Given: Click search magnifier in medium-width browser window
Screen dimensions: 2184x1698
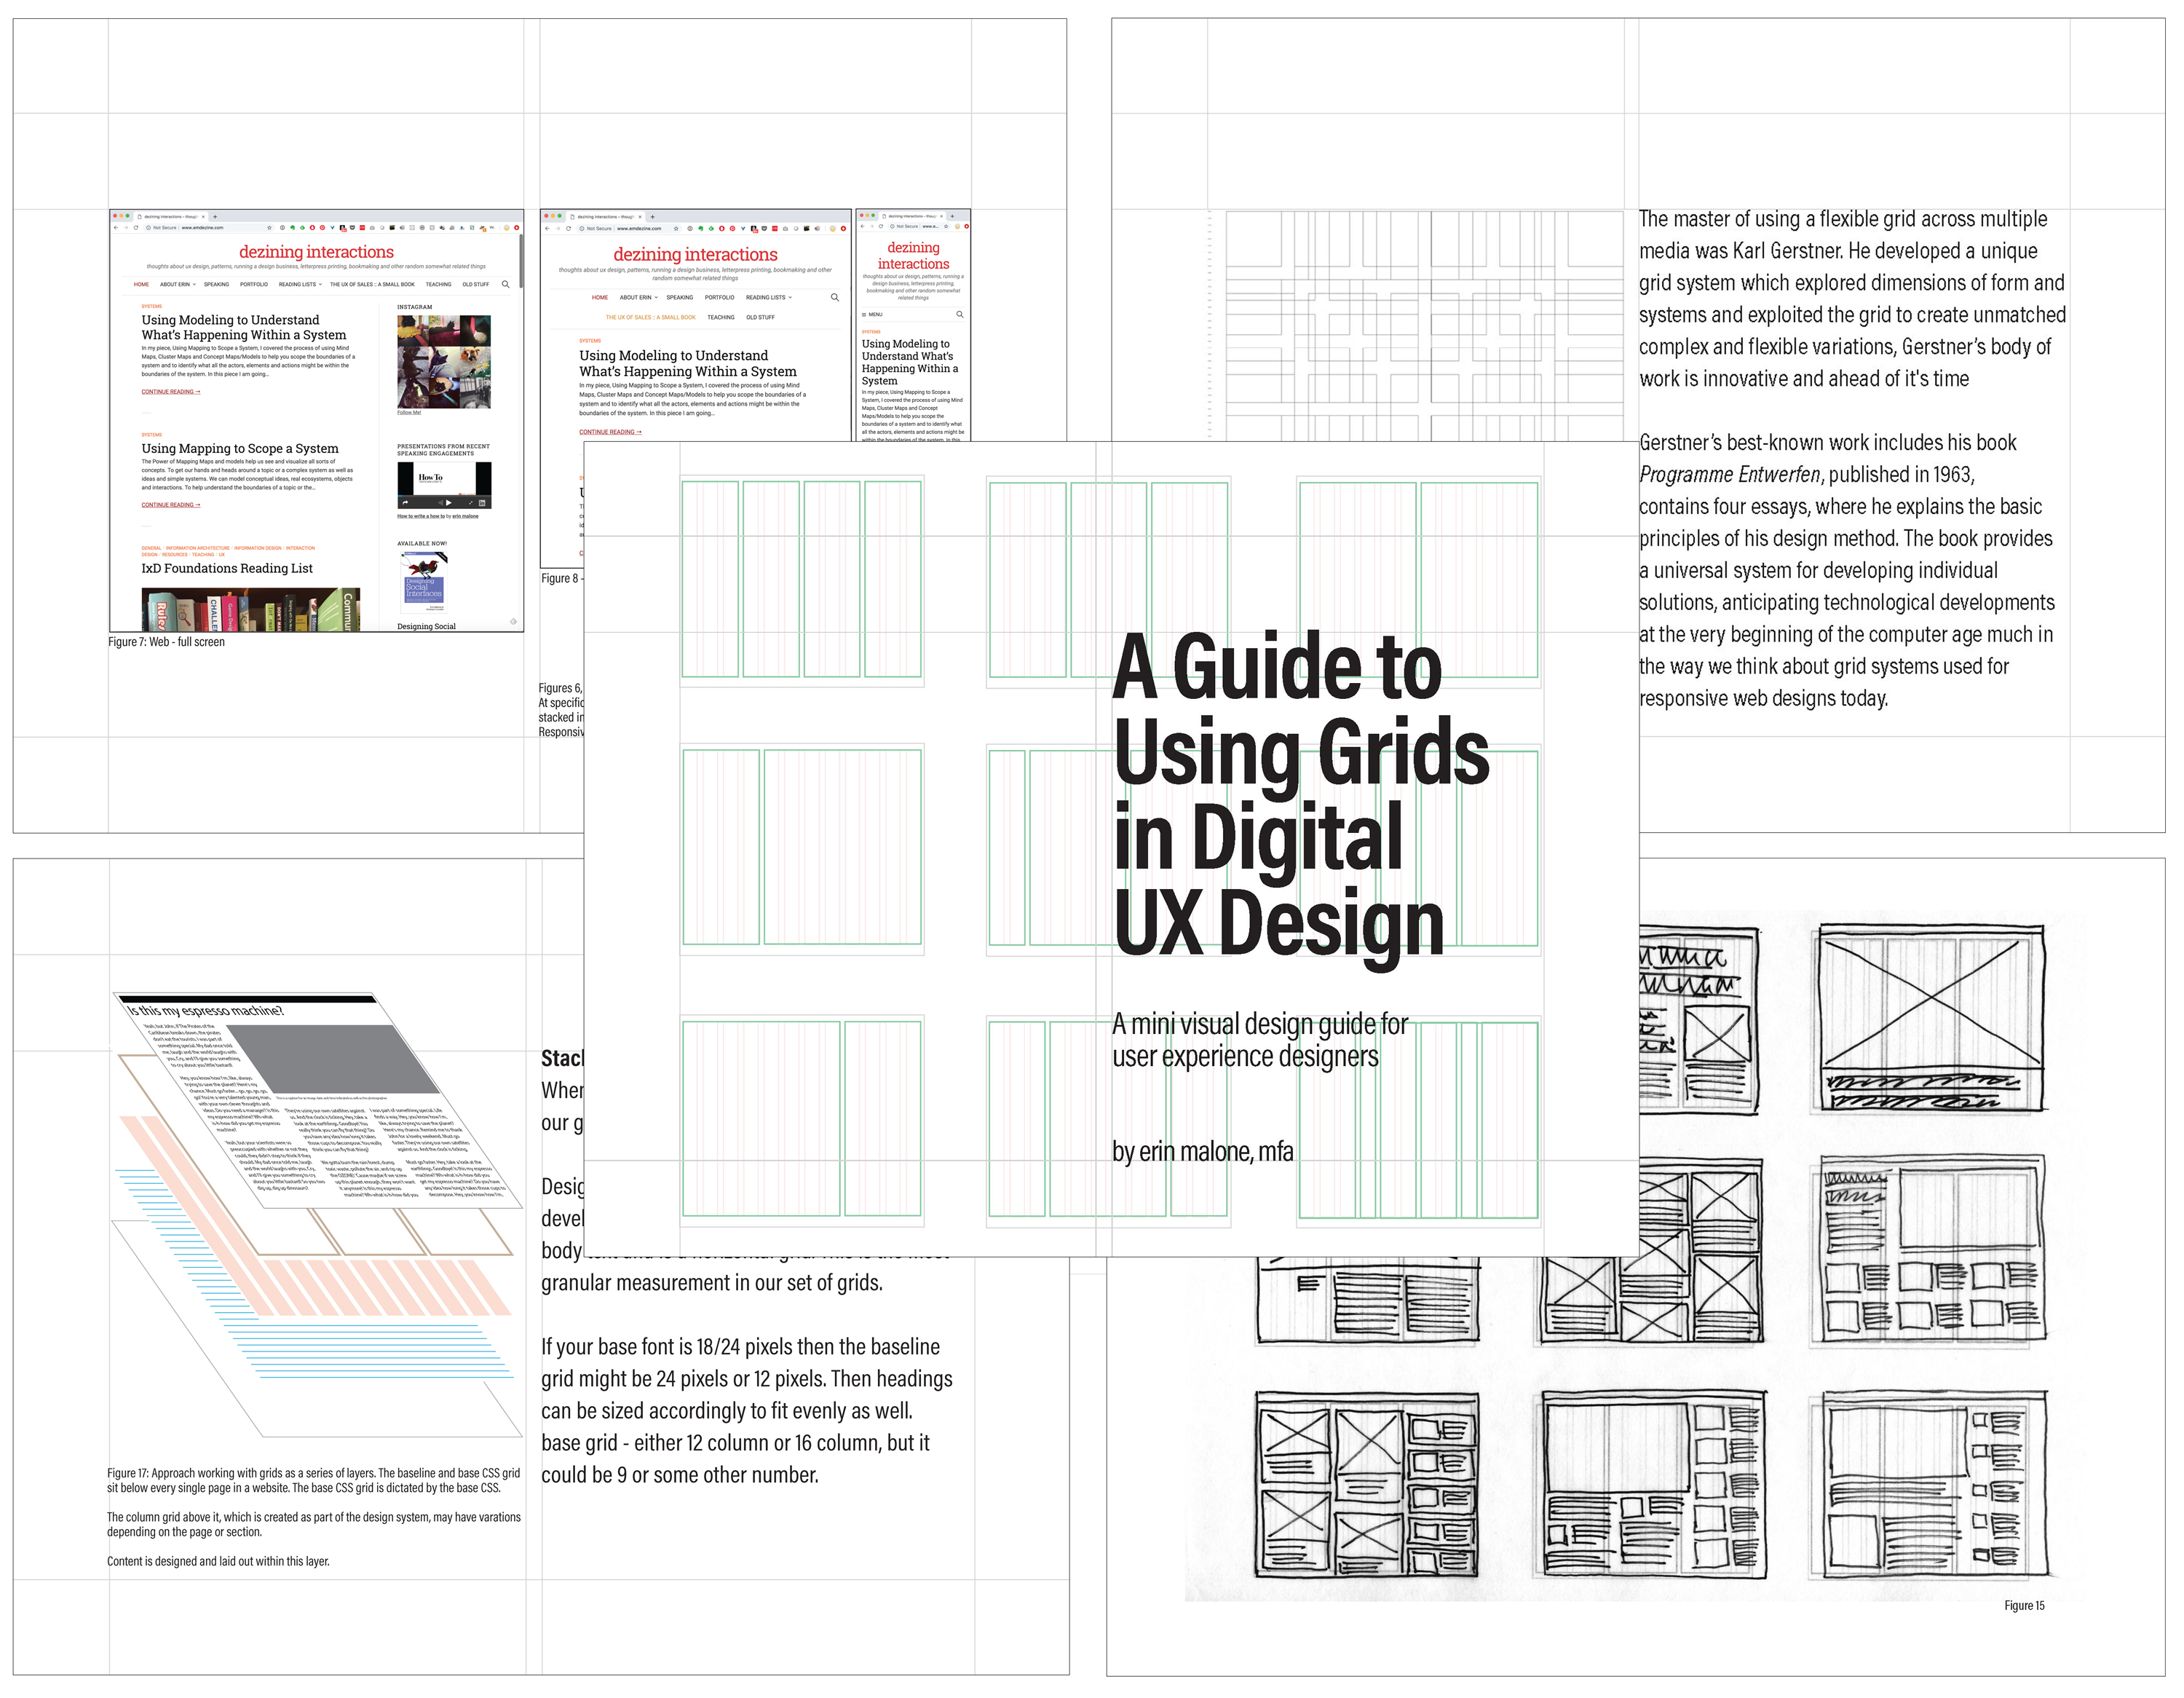Looking at the screenshot, I should [834, 297].
